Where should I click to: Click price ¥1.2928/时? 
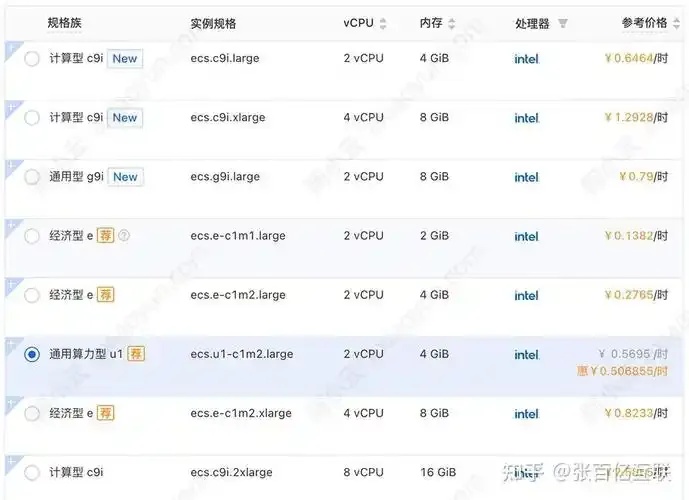(636, 117)
